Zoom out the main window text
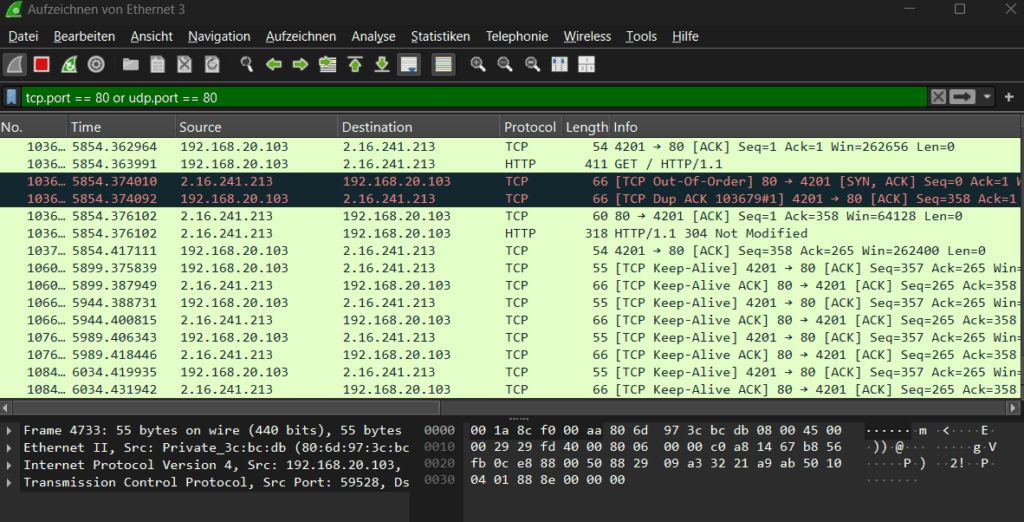 [505, 65]
